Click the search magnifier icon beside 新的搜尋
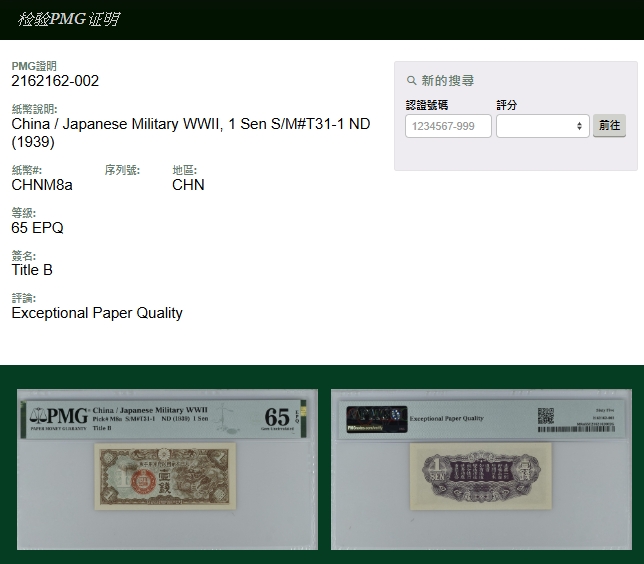The image size is (644, 564). 411,81
